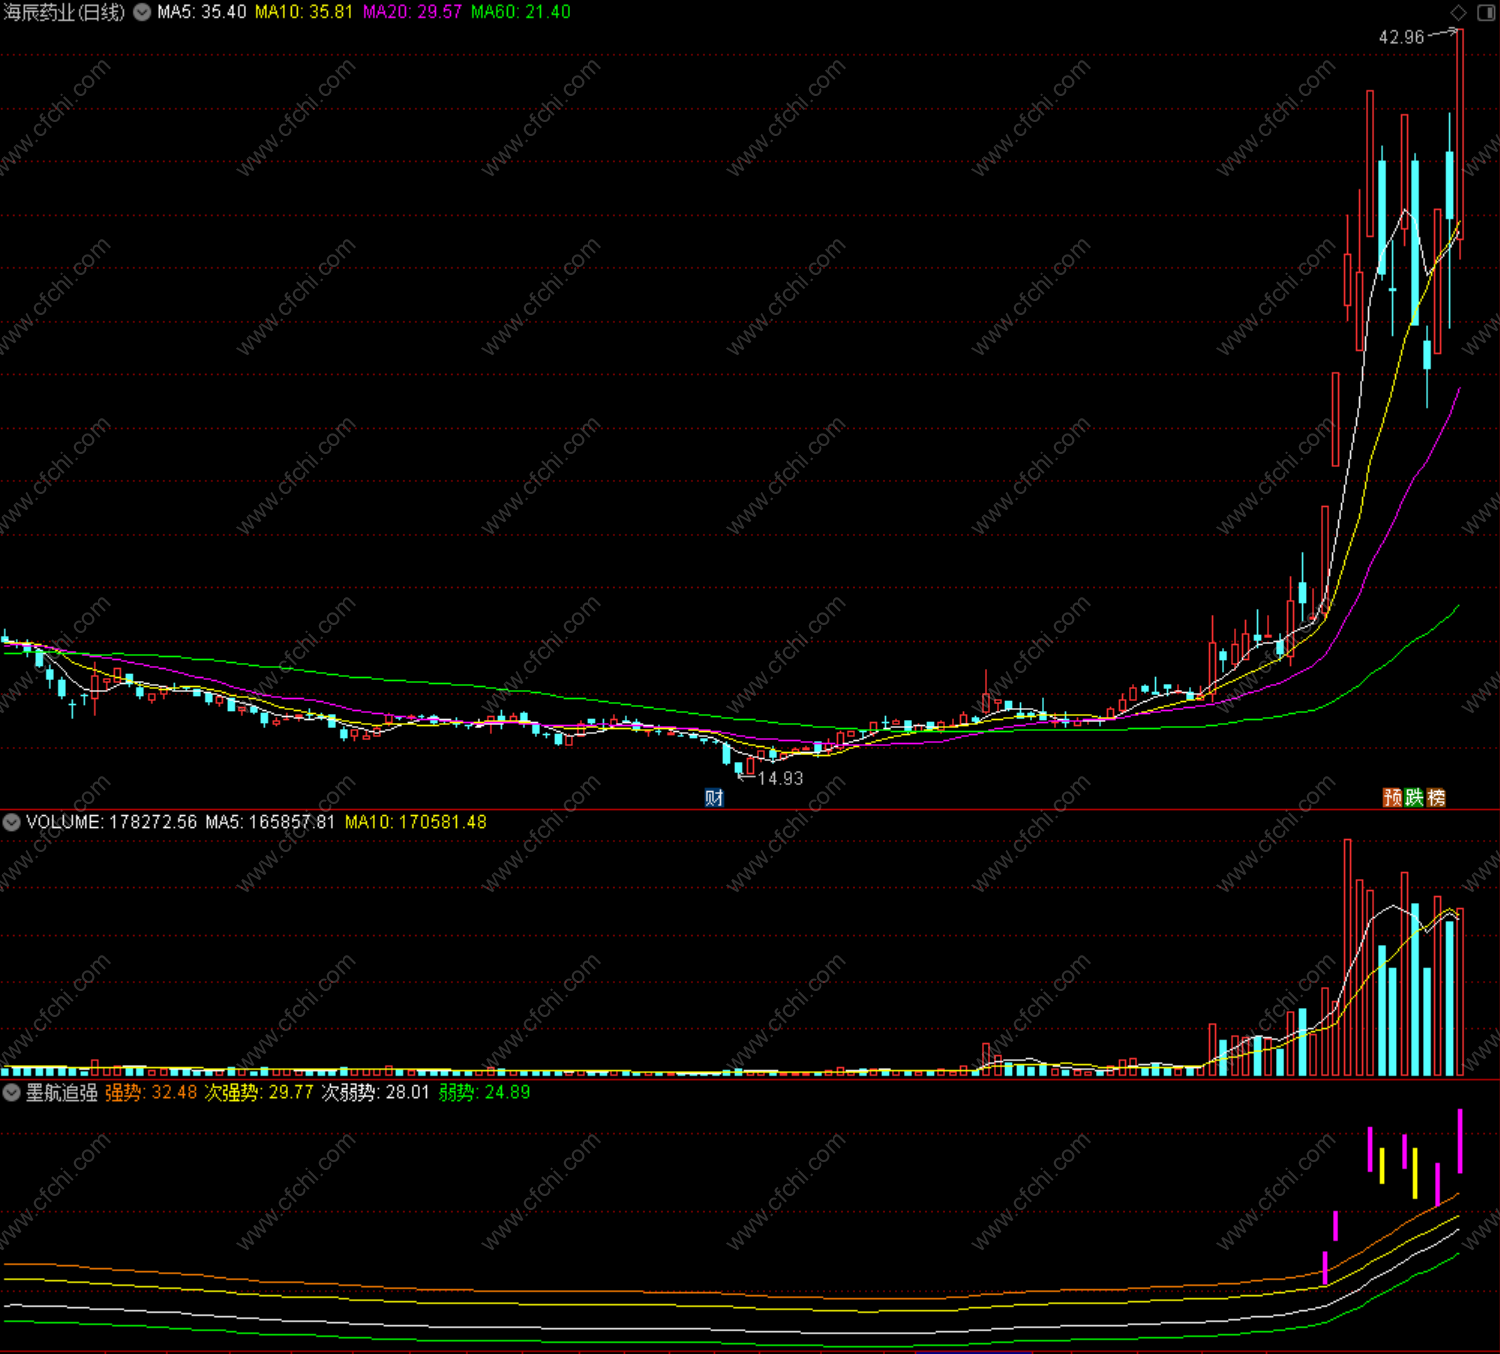Viewport: 1500px width, 1354px height.
Task: Open the main chart indicator dropdown beside 海辰药业
Action: tap(142, 12)
